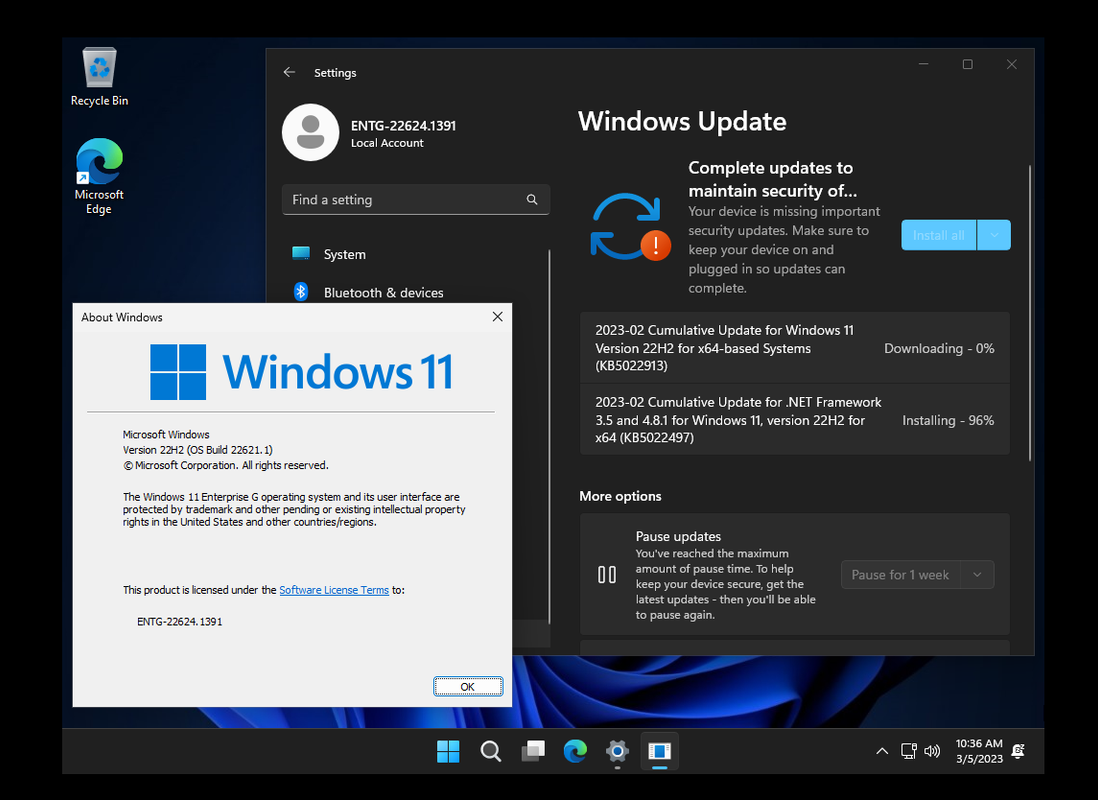
Task: Click the pause icon beside Pause updates
Action: tap(607, 575)
